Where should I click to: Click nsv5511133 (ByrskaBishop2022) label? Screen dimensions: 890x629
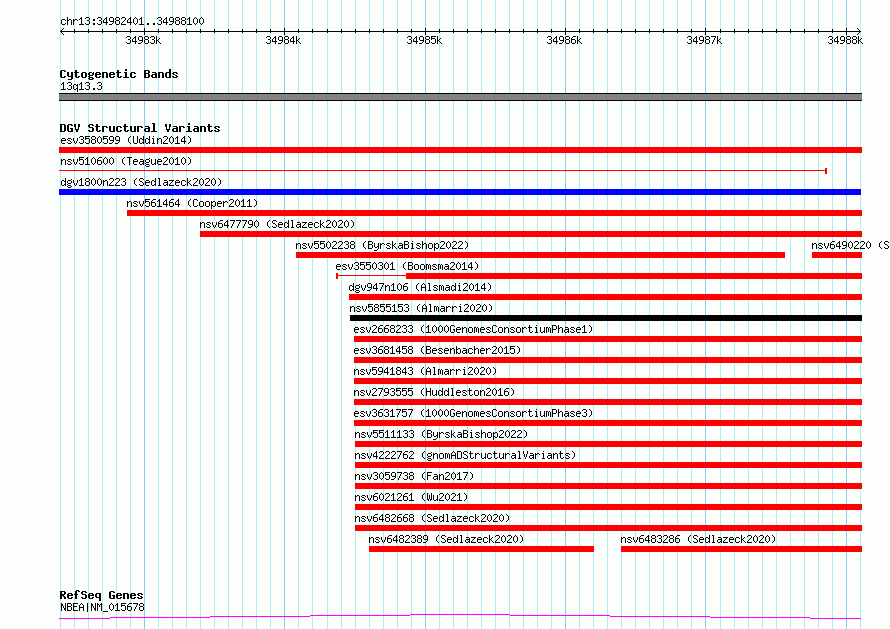click(441, 434)
